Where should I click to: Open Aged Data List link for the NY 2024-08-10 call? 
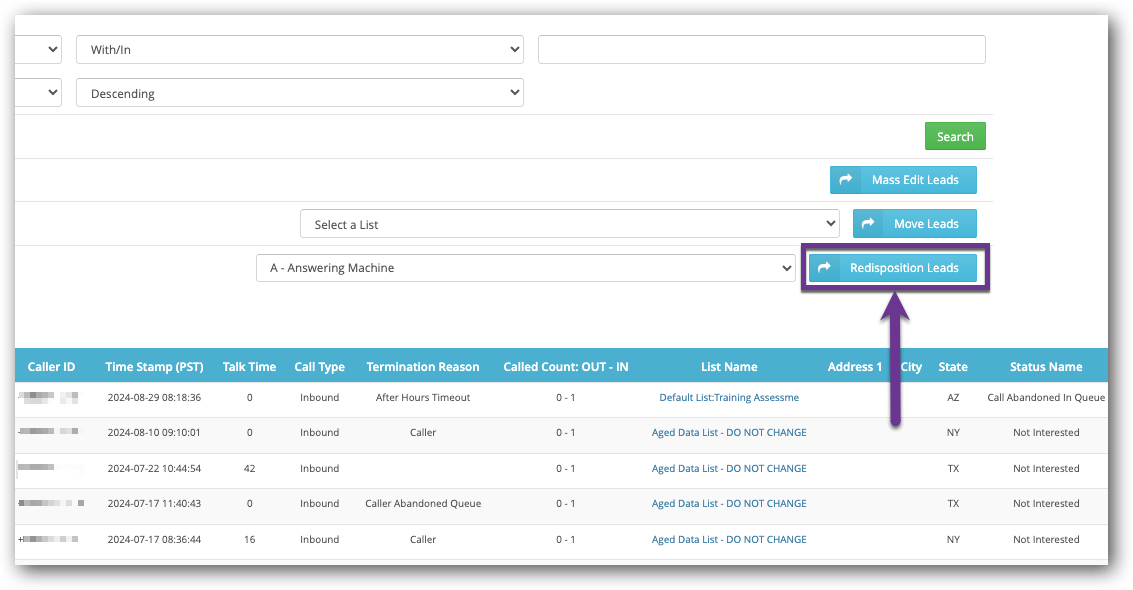[728, 433]
